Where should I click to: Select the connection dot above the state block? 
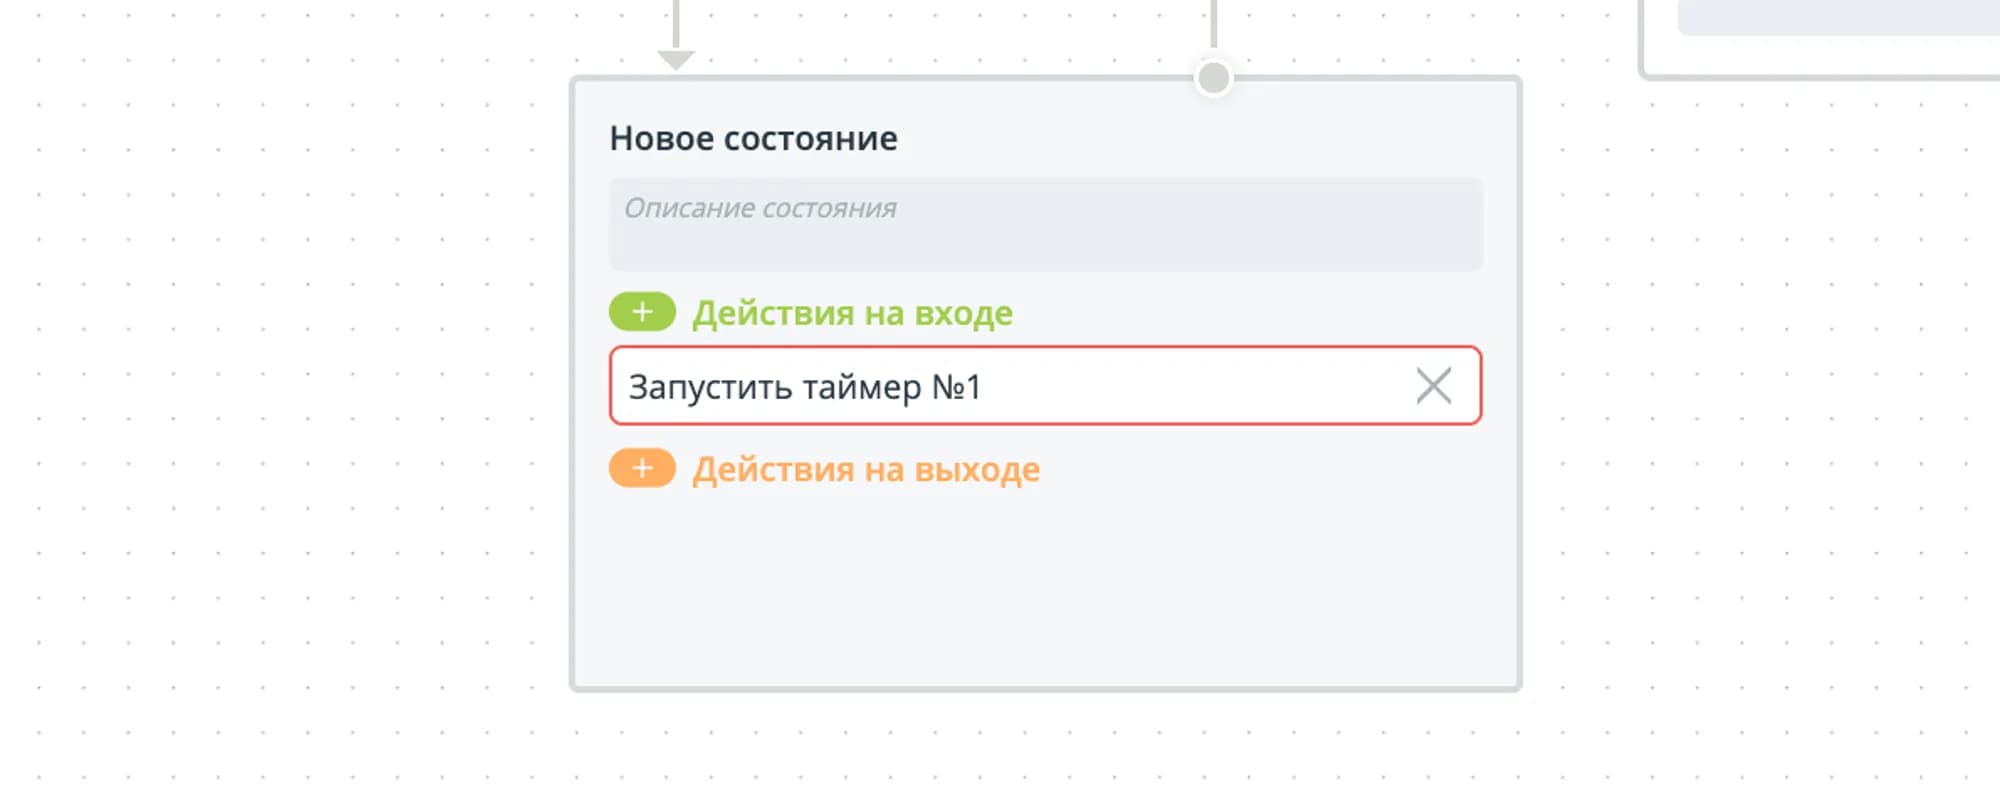(1213, 76)
